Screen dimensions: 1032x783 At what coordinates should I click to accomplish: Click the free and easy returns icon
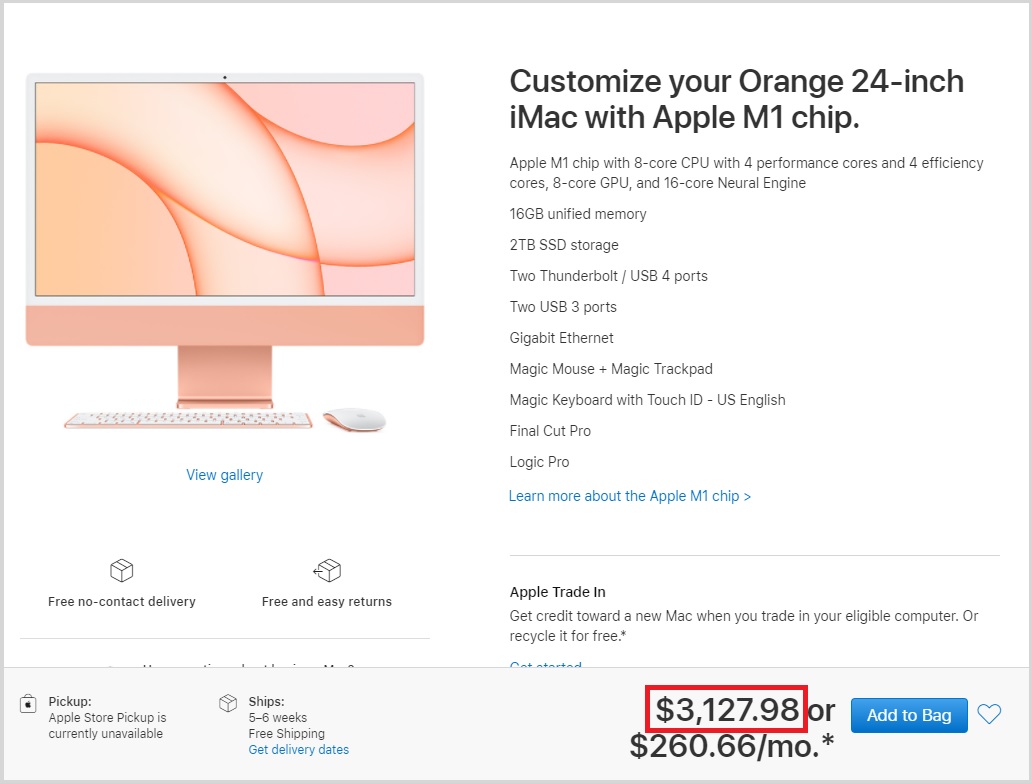(x=327, y=571)
